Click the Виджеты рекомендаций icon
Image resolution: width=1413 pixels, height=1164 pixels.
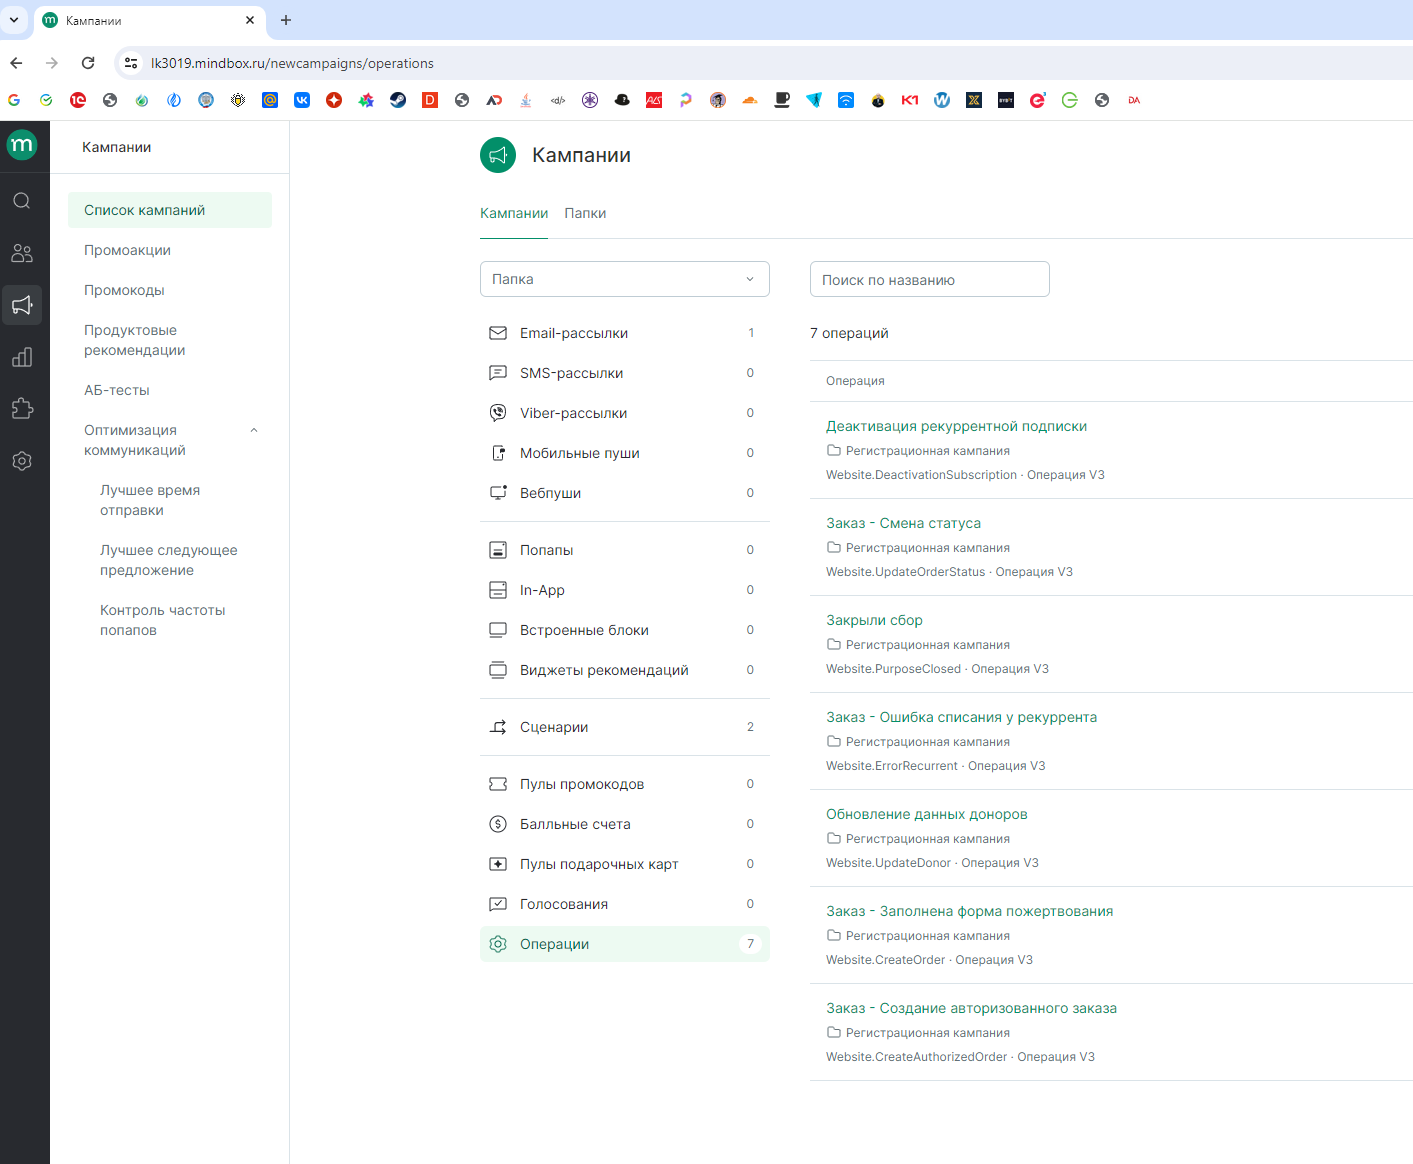click(498, 670)
